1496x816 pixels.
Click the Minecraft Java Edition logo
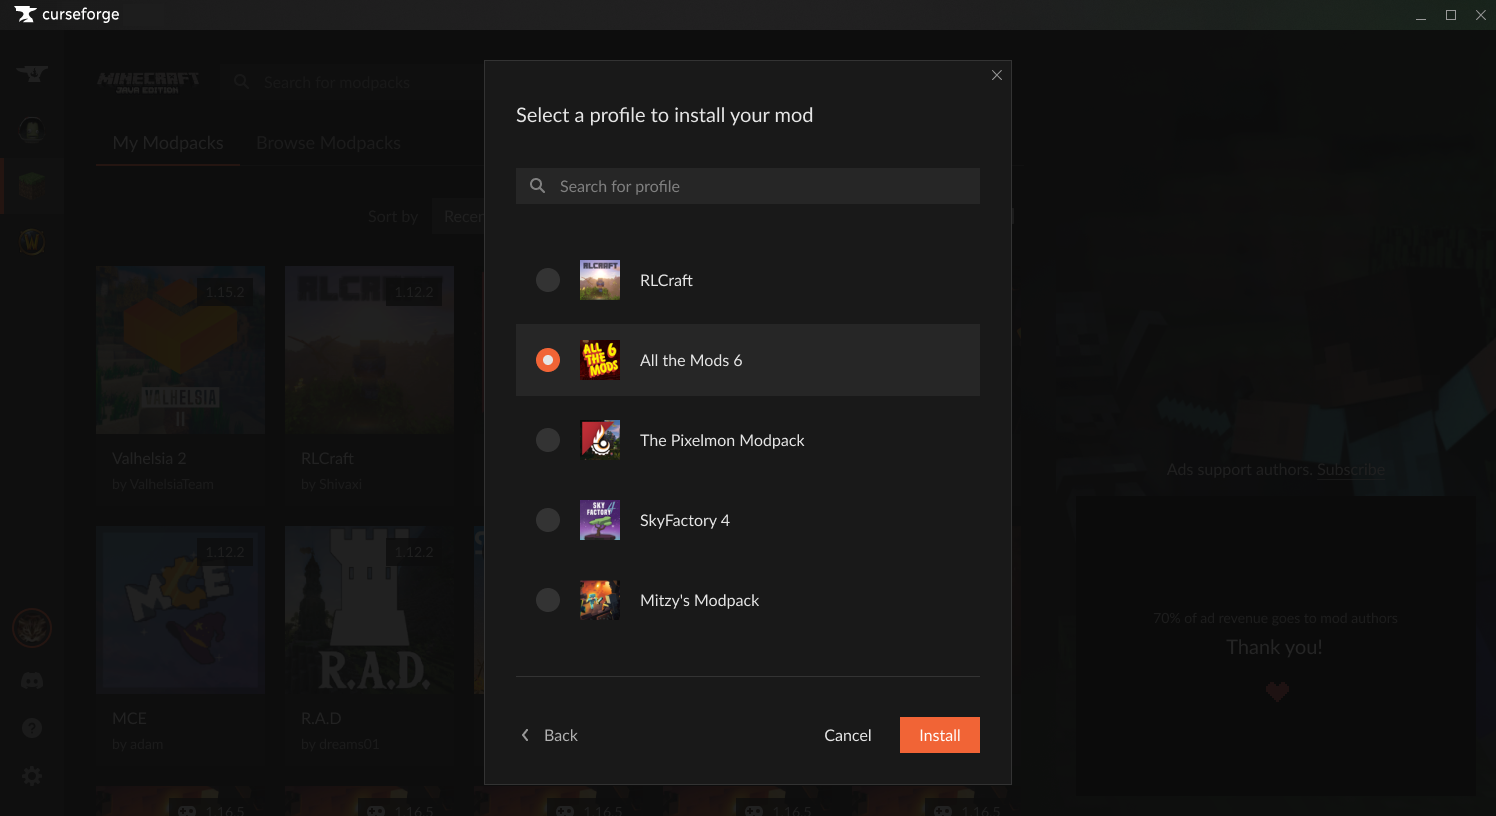148,82
